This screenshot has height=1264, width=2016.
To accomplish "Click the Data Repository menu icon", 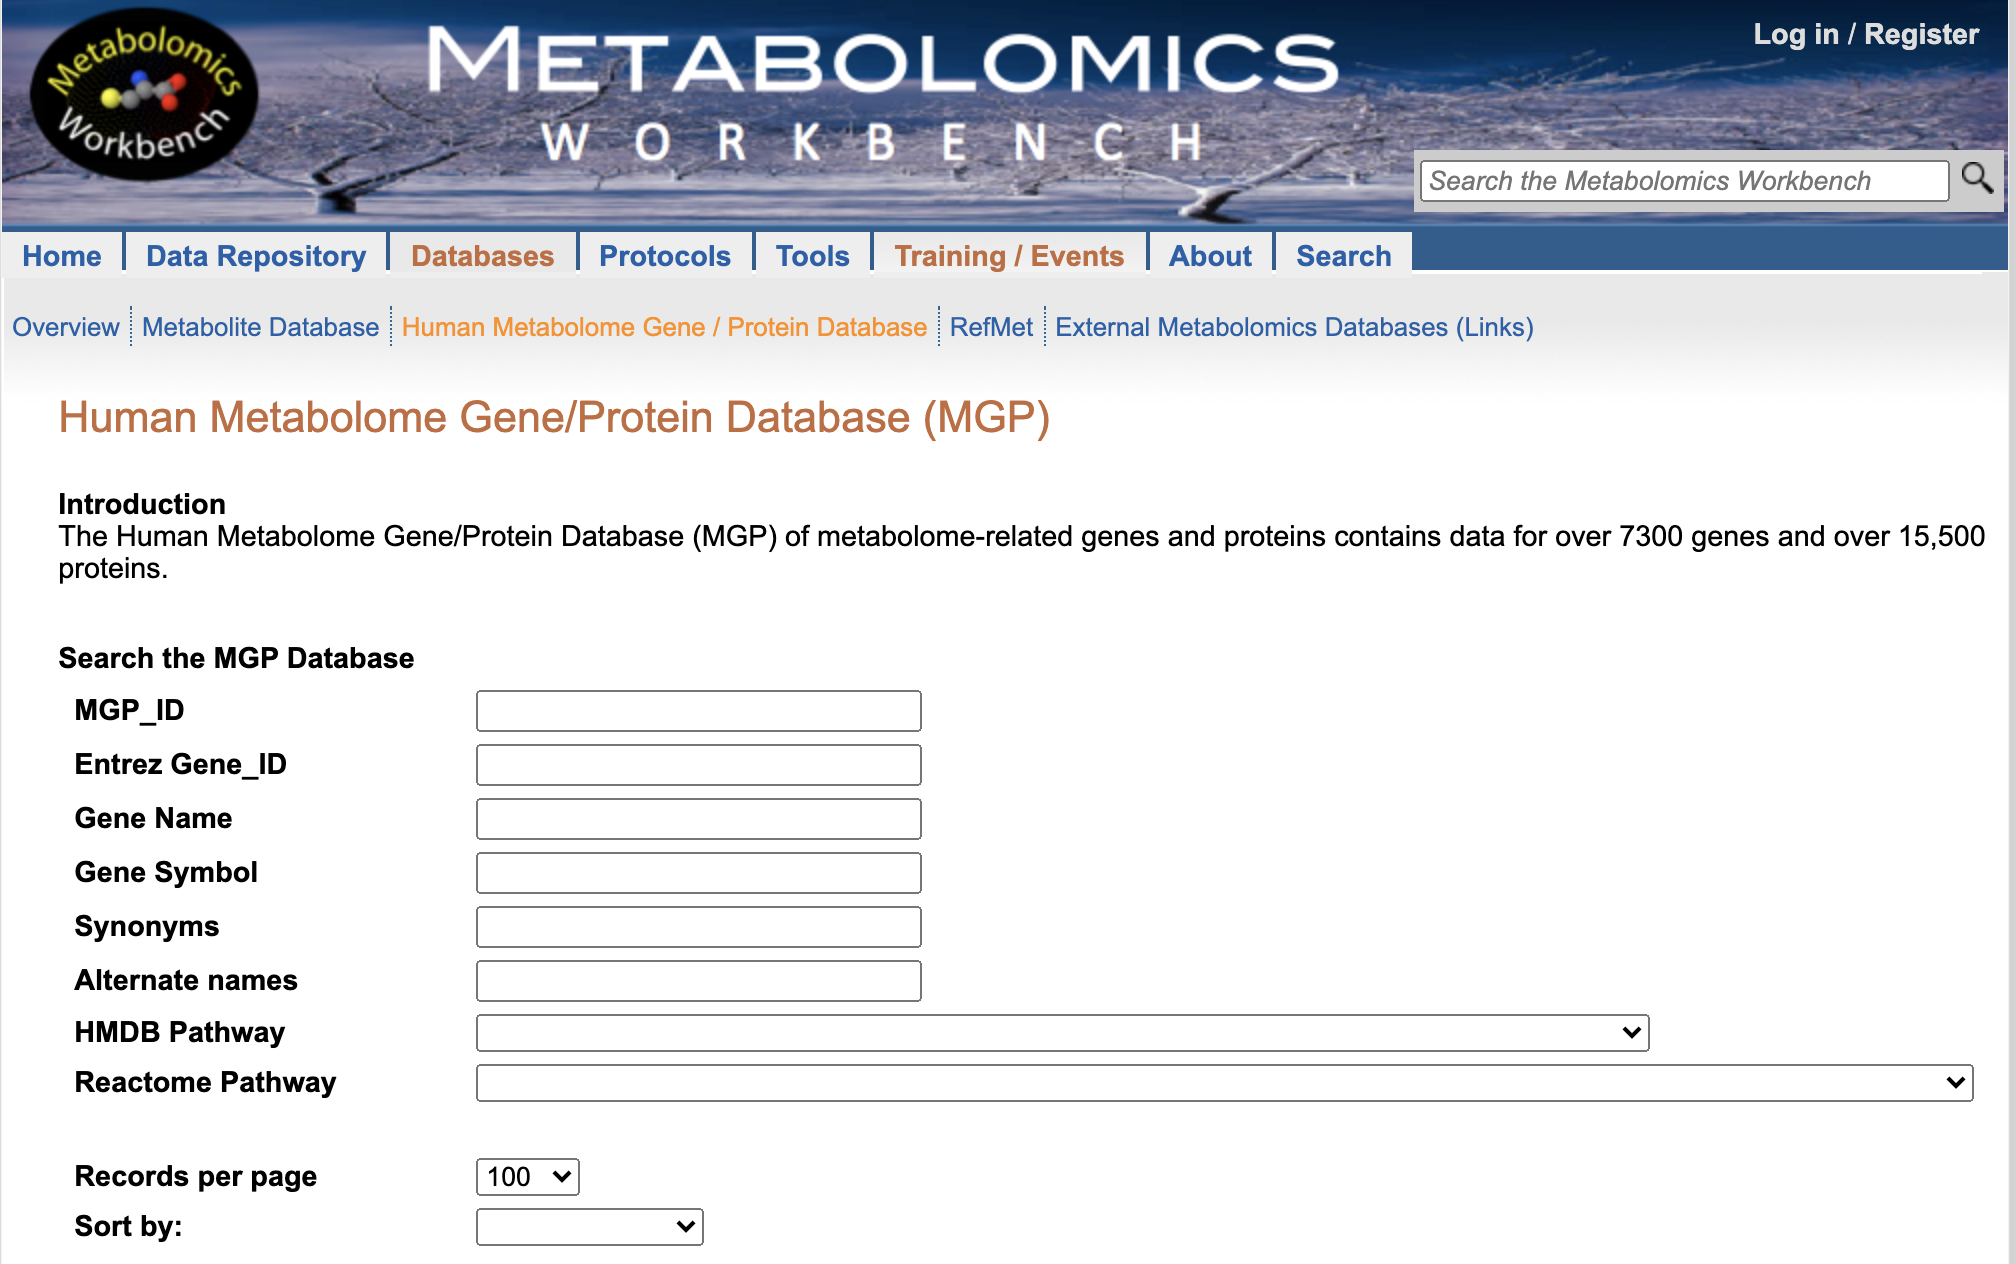I will tap(256, 255).
